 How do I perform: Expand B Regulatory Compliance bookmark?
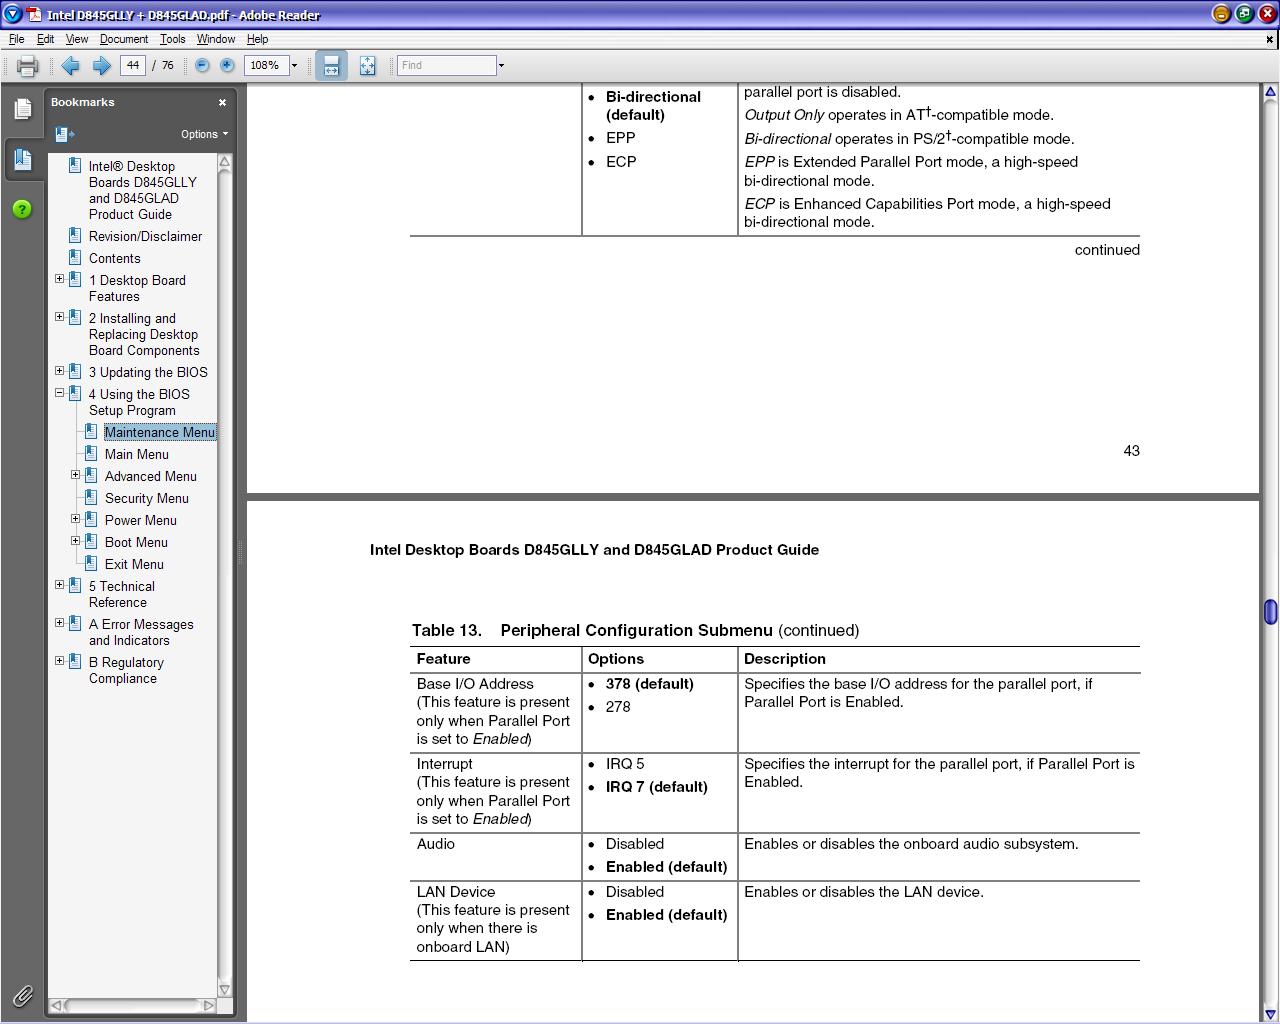[x=59, y=661]
